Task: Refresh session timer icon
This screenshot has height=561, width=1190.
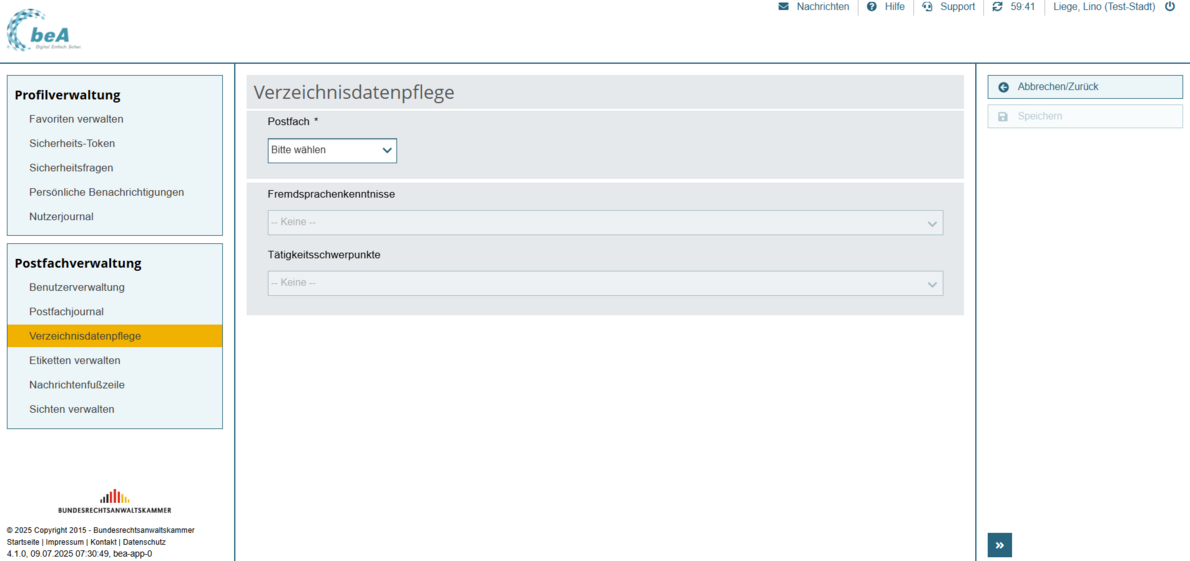Action: (x=997, y=7)
